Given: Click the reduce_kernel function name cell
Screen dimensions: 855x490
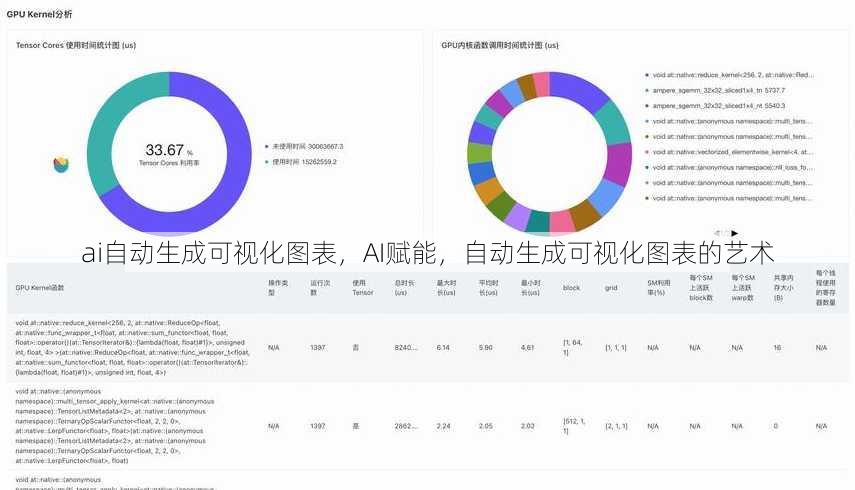Looking at the screenshot, I should coord(133,348).
